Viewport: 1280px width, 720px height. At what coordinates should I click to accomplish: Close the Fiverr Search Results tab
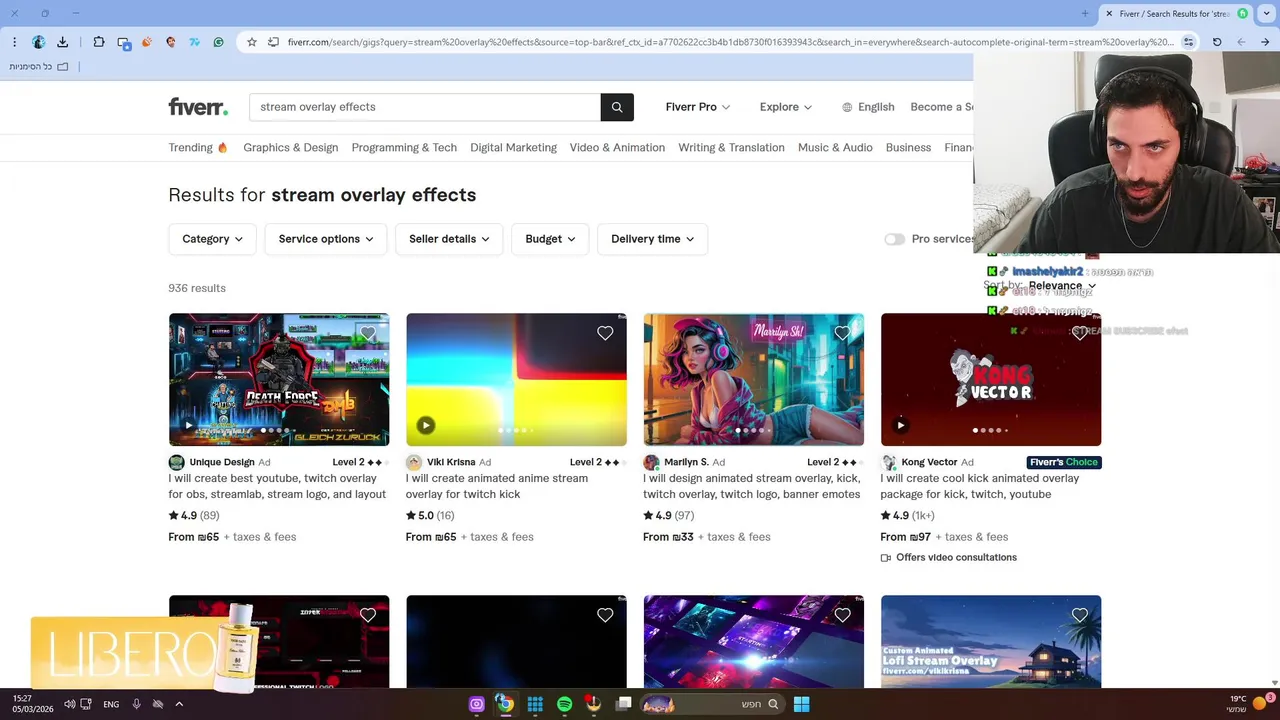(1109, 14)
